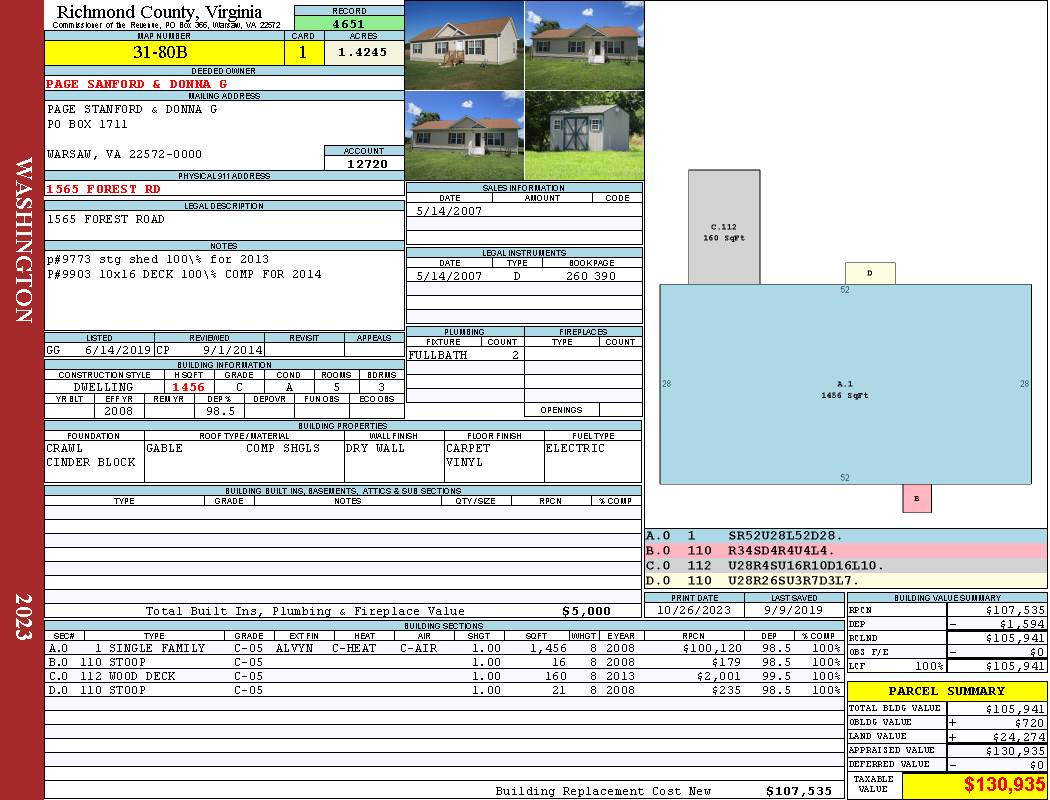Select the C.0 WOOD DECK building section row
The height and width of the screenshot is (800, 1050).
point(443,676)
